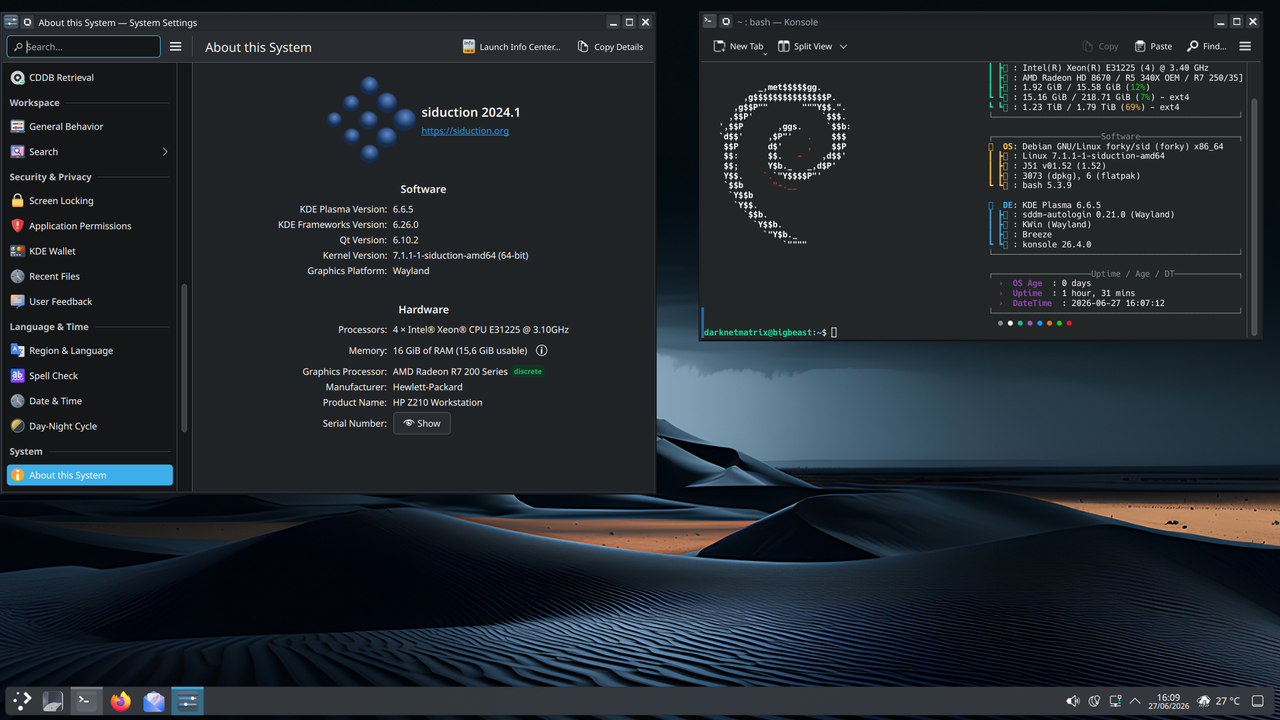Expand the Split View dropdown chevron

coord(843,46)
